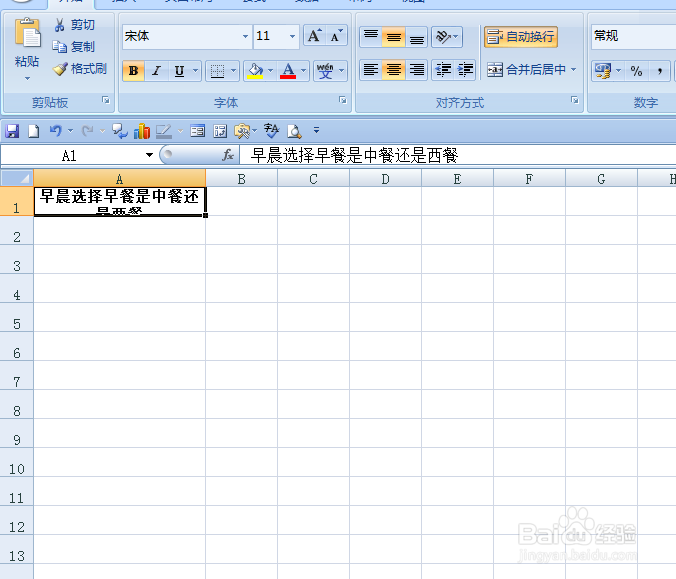Expand the borders dropdown arrow
The image size is (676, 579).
pos(233,70)
